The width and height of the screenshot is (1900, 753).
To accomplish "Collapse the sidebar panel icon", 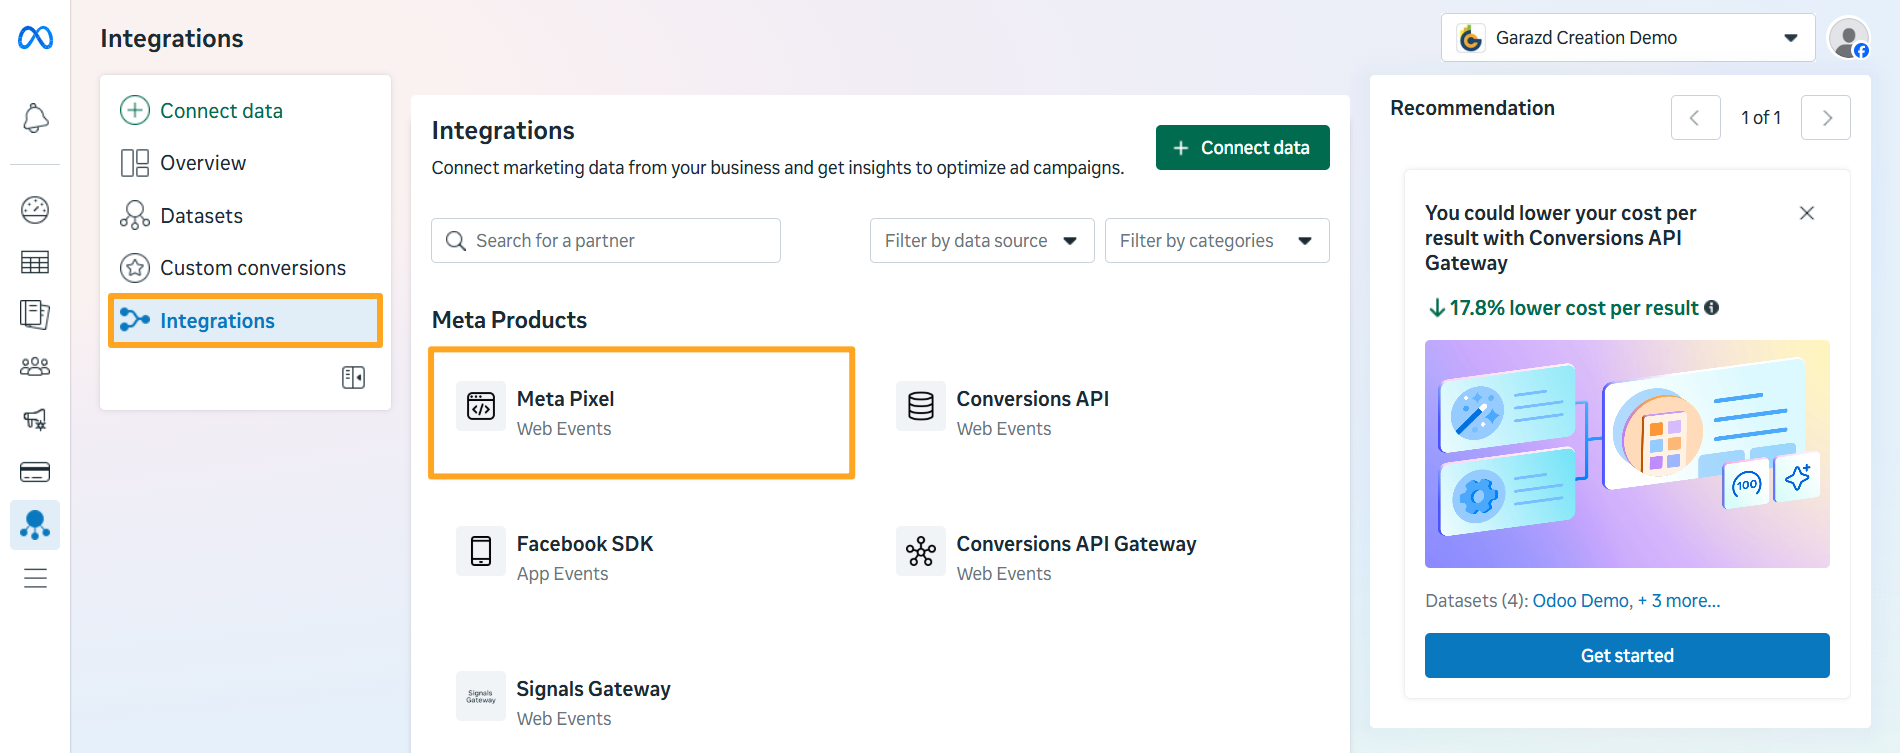I will [353, 377].
